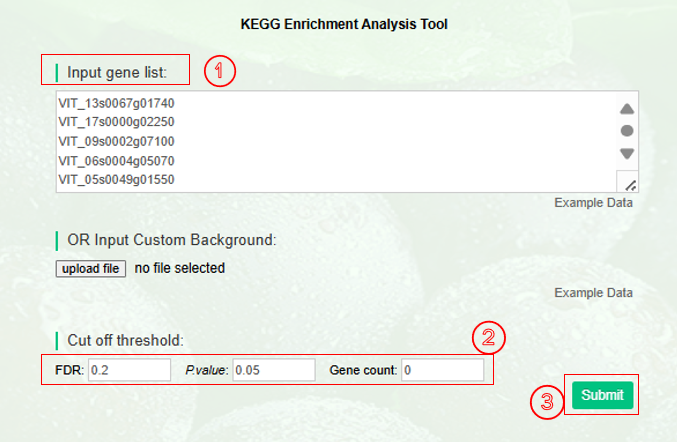This screenshot has height=442, width=677.
Task: Click the scroll-down arrow in gene list box
Action: (627, 153)
